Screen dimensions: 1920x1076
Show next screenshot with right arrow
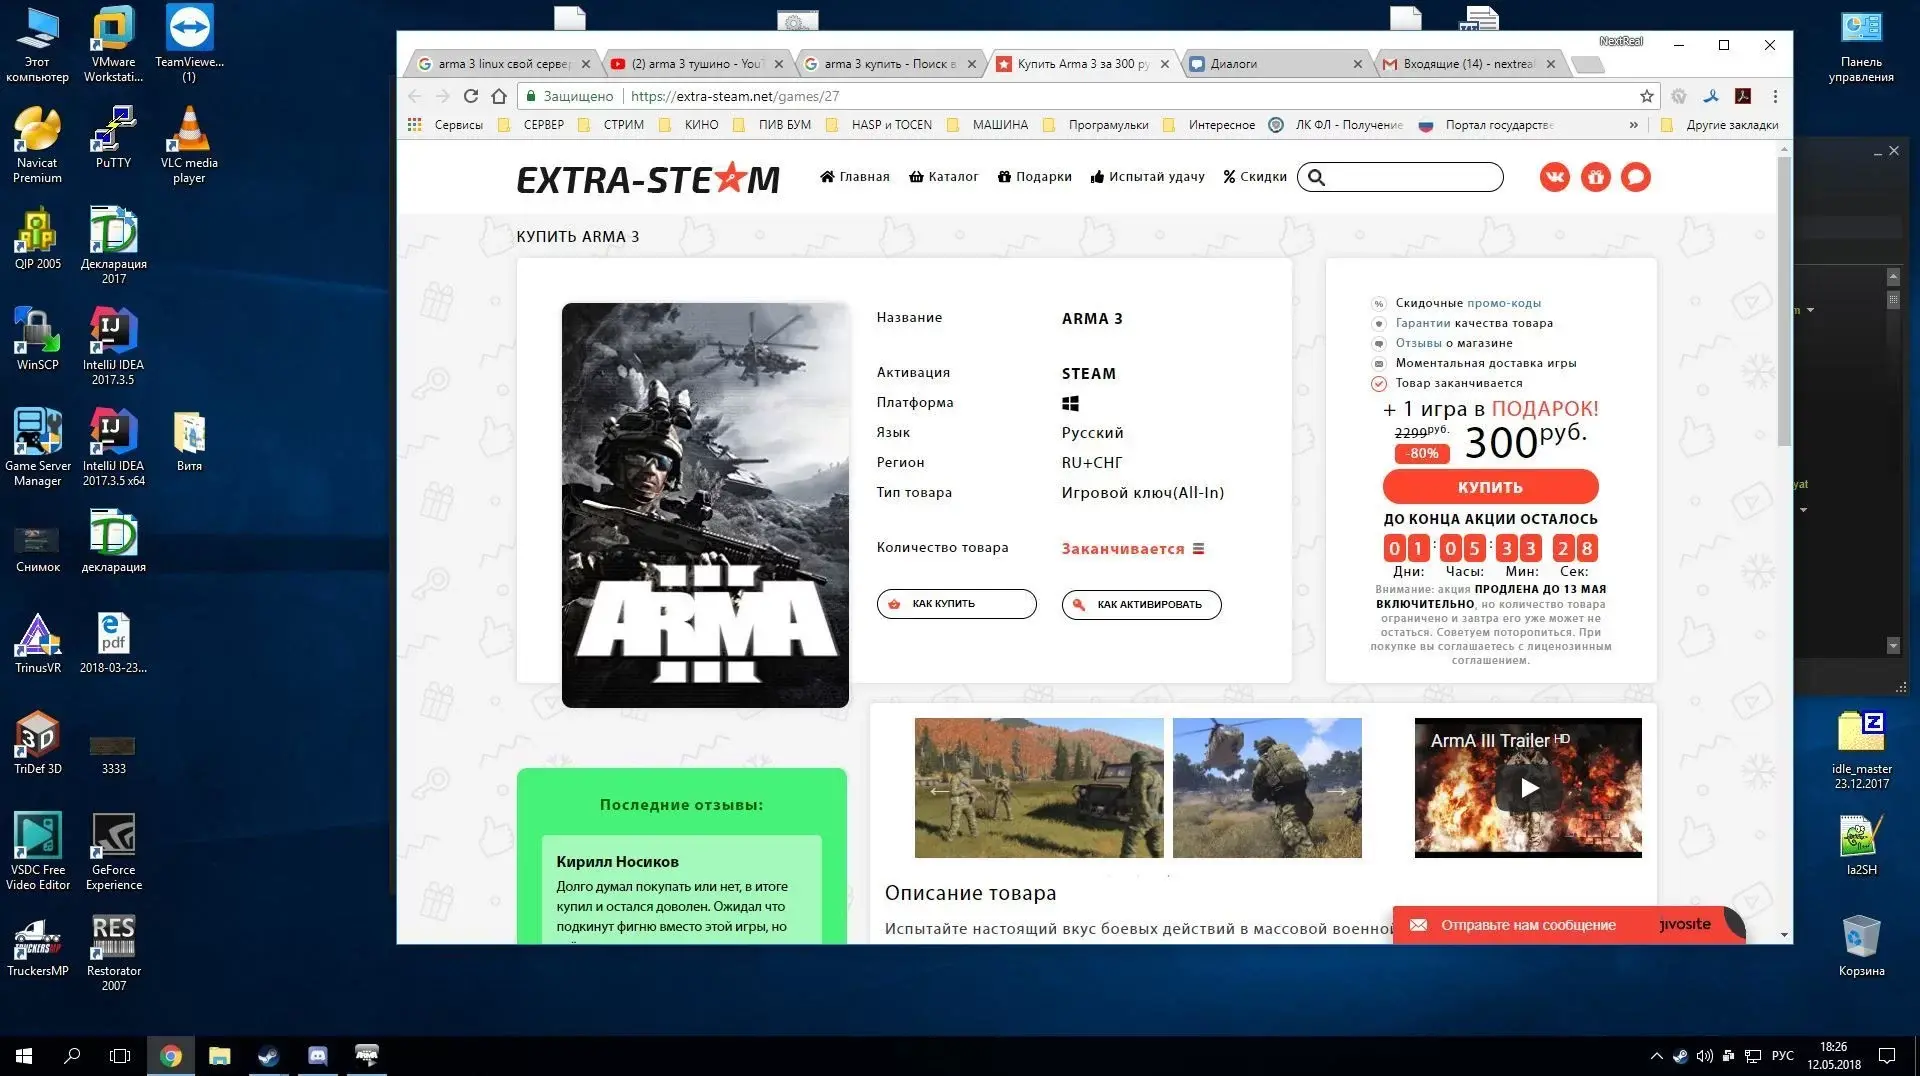(x=1336, y=791)
